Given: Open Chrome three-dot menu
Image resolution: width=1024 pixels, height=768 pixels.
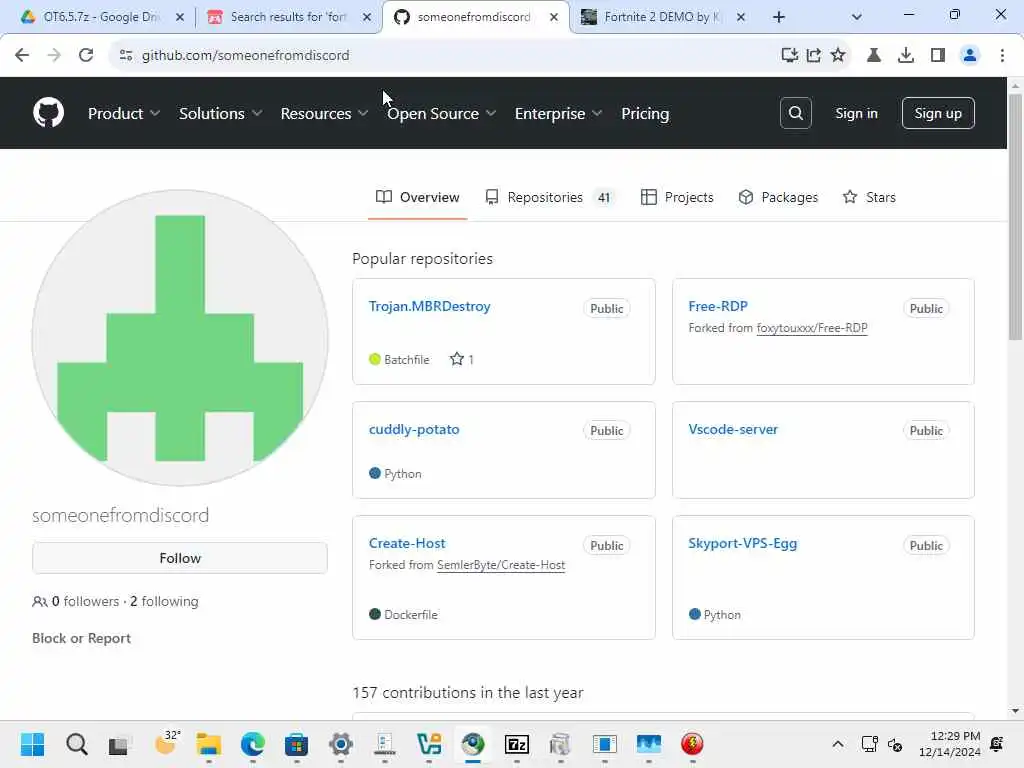Looking at the screenshot, I should click(x=1002, y=56).
